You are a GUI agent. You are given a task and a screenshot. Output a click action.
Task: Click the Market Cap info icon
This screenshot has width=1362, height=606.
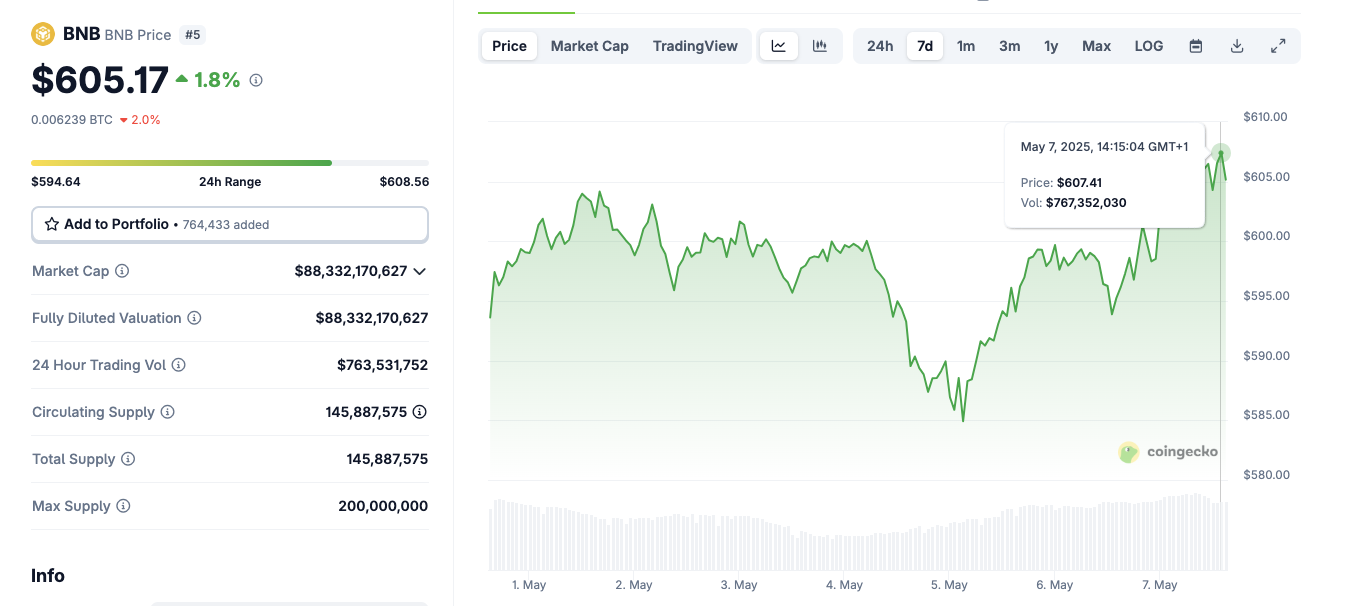(122, 271)
